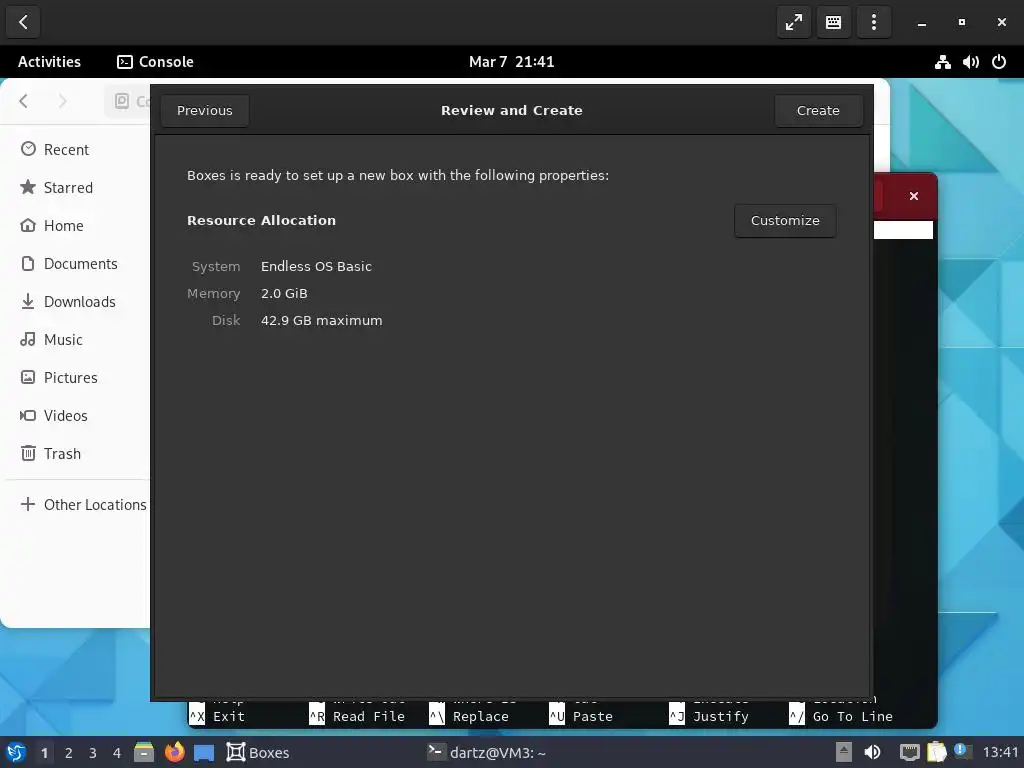Screen dimensions: 1024x768
Task: Click the network icon in the guest panel
Action: click(x=942, y=62)
